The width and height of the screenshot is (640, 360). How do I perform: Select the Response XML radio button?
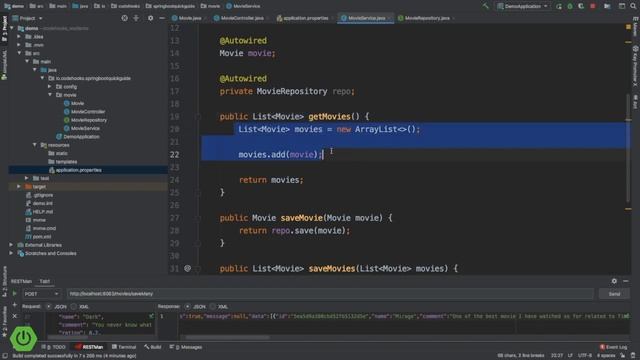213,306
